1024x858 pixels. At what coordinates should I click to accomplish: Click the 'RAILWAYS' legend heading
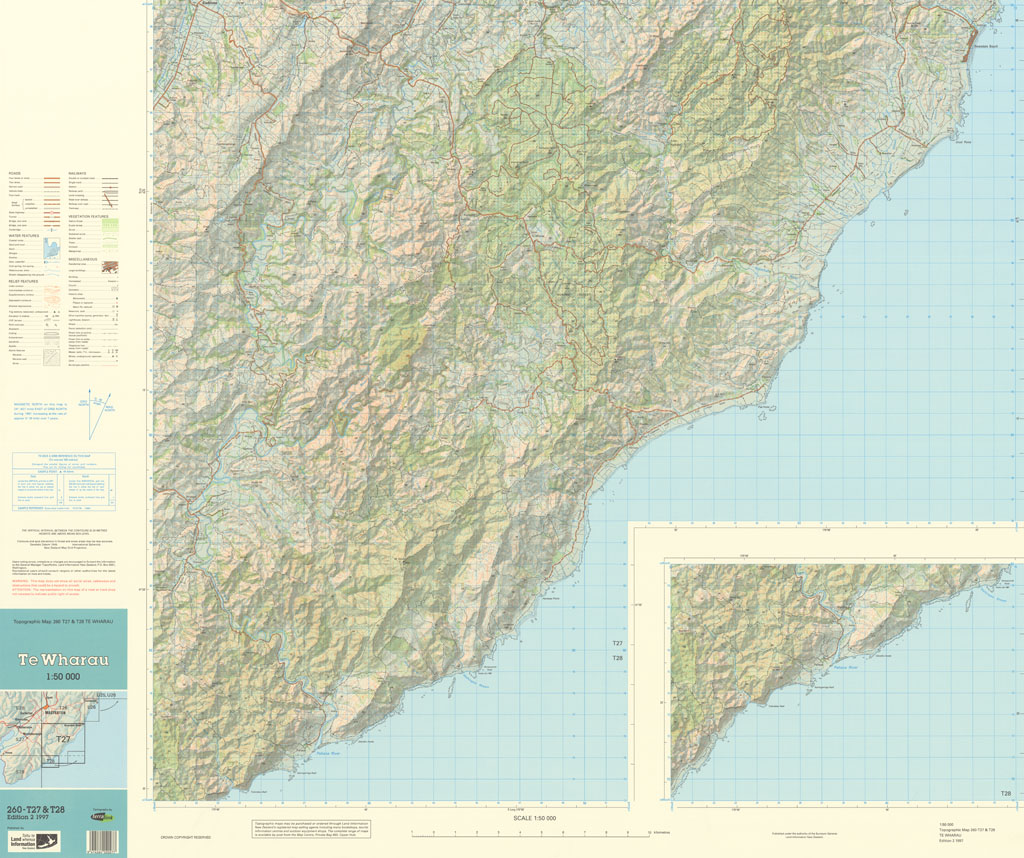coord(77,172)
